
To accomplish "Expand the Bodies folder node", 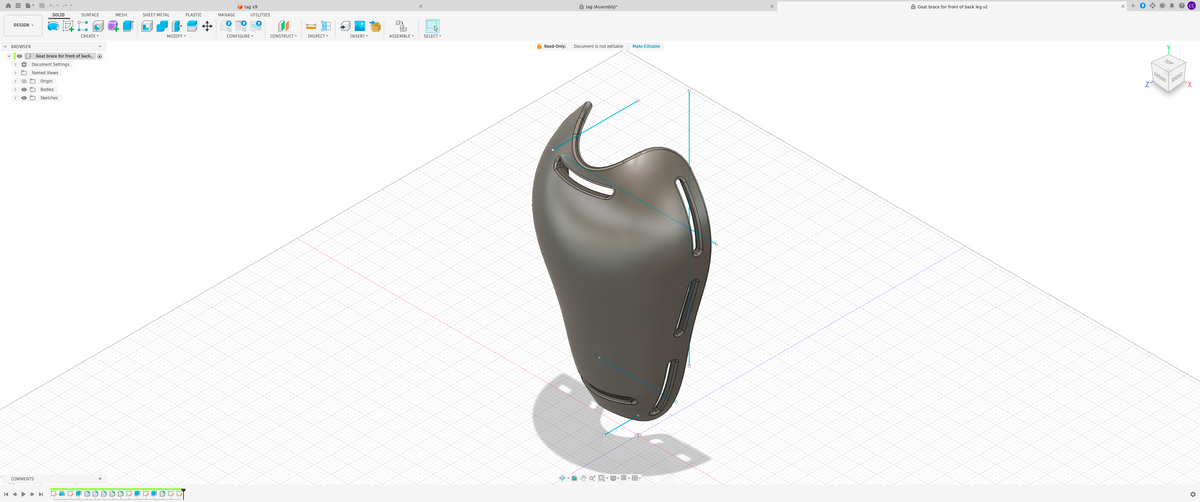I will pos(15,89).
